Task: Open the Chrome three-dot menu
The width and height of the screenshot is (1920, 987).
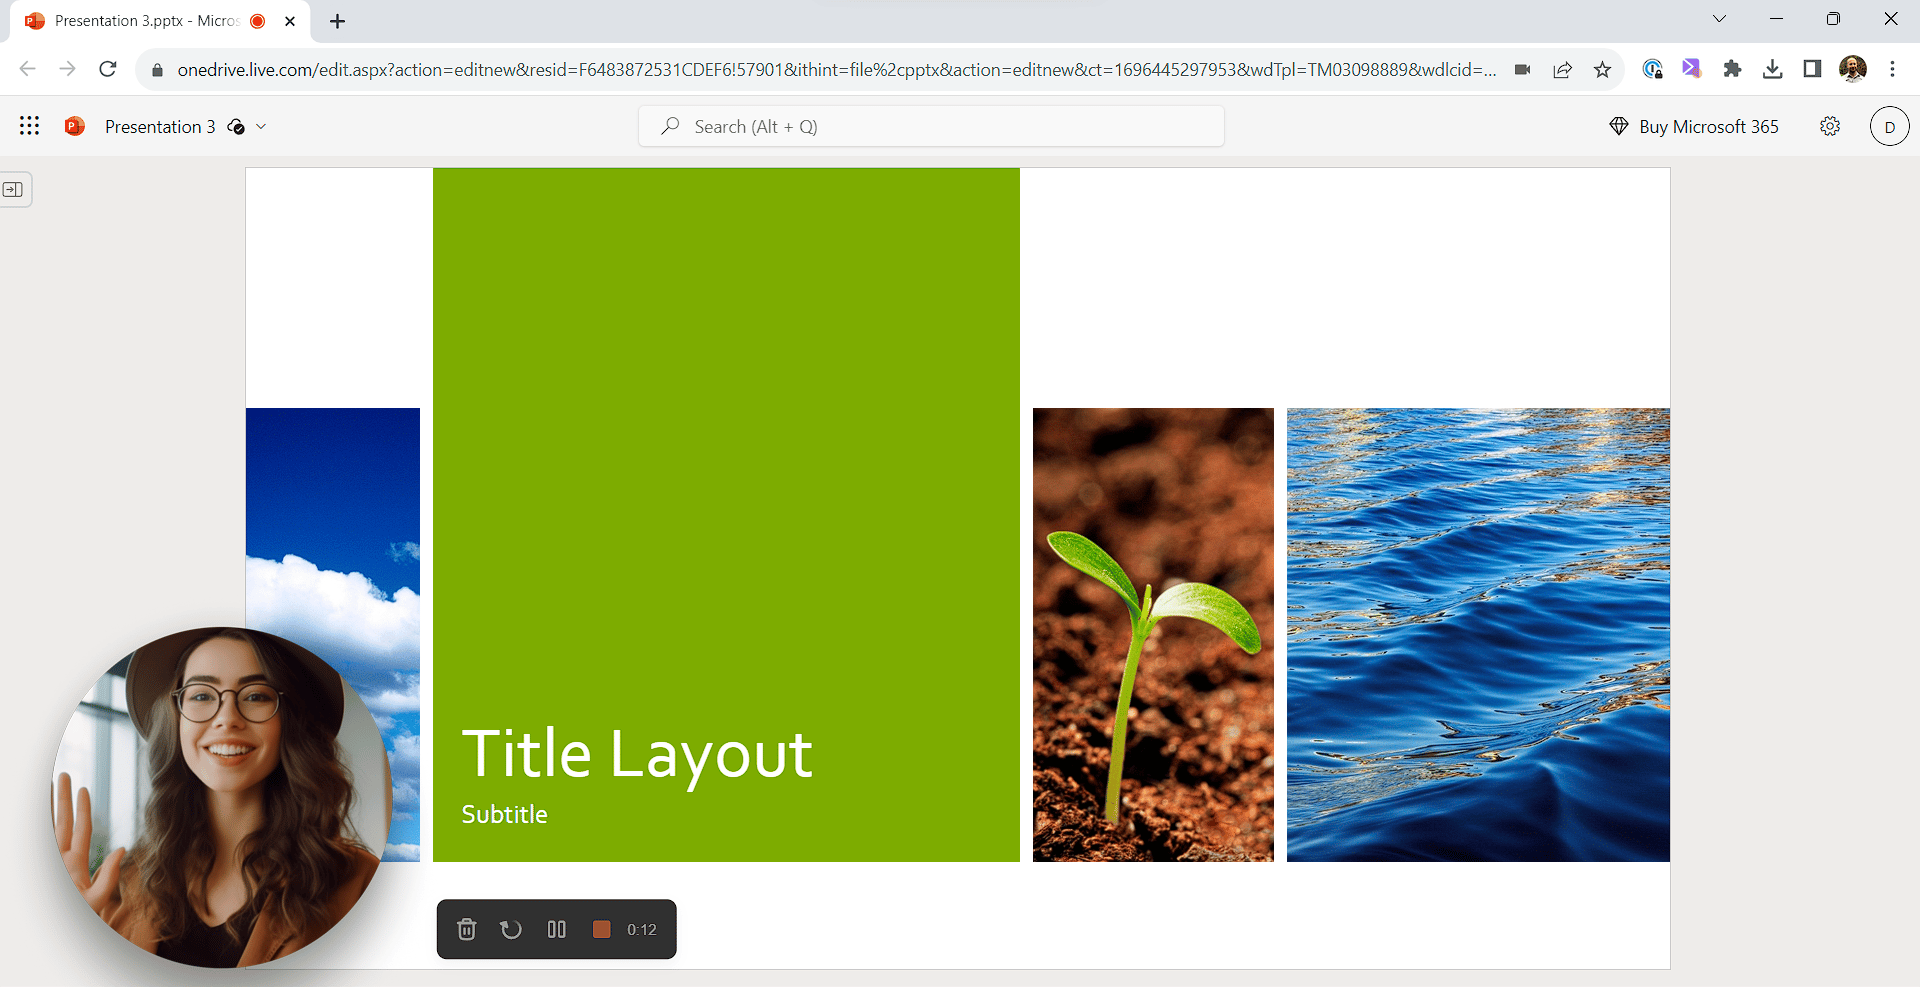Action: pyautogui.click(x=1892, y=69)
